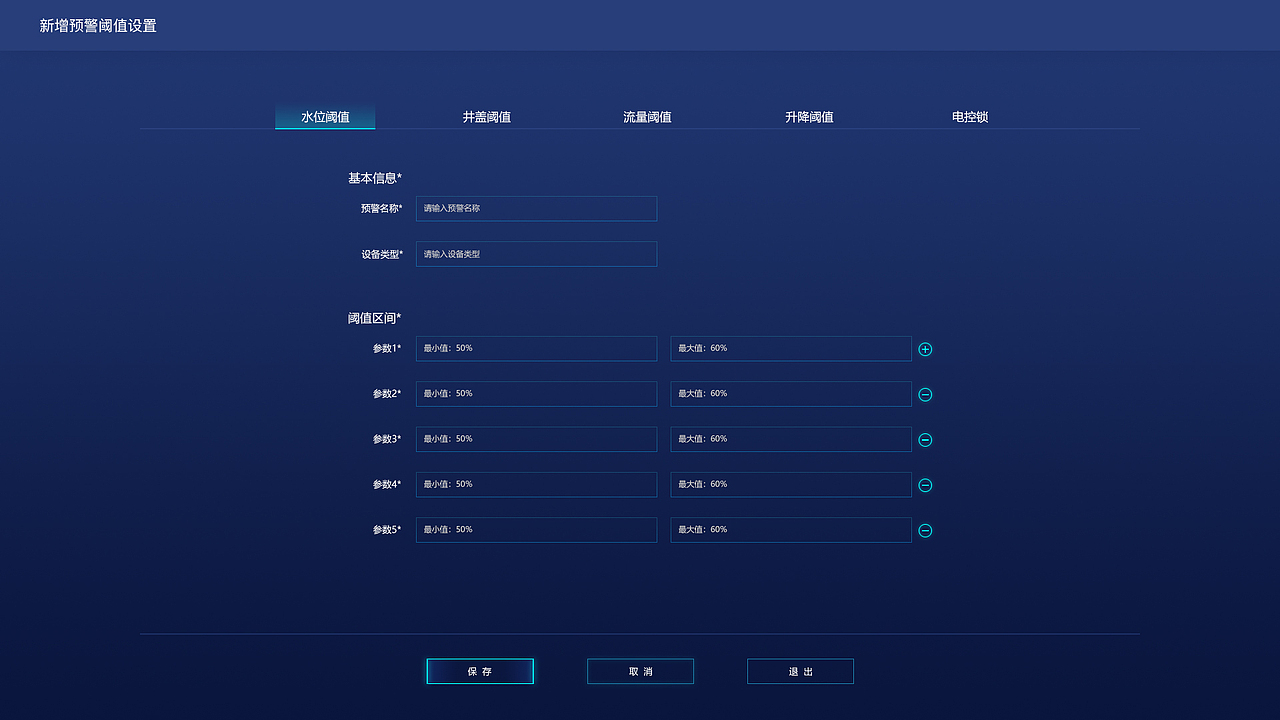Click 参数3 maximum value field

coord(791,439)
